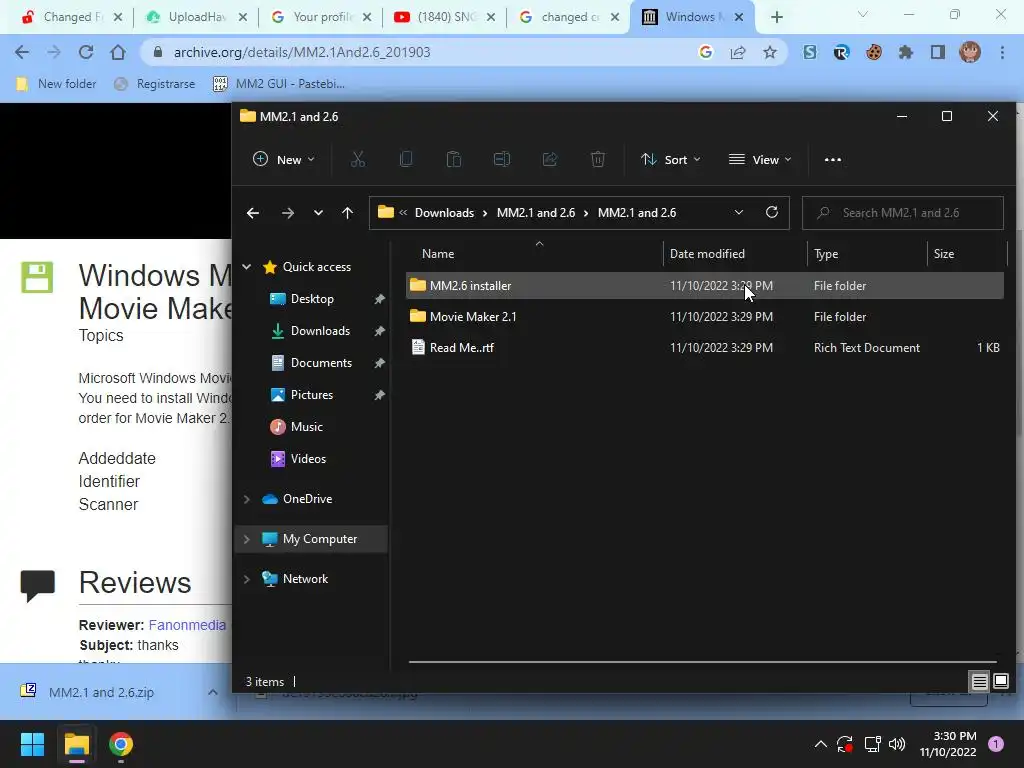The image size is (1024, 768).
Task: Open the View dropdown menu
Action: tap(760, 159)
